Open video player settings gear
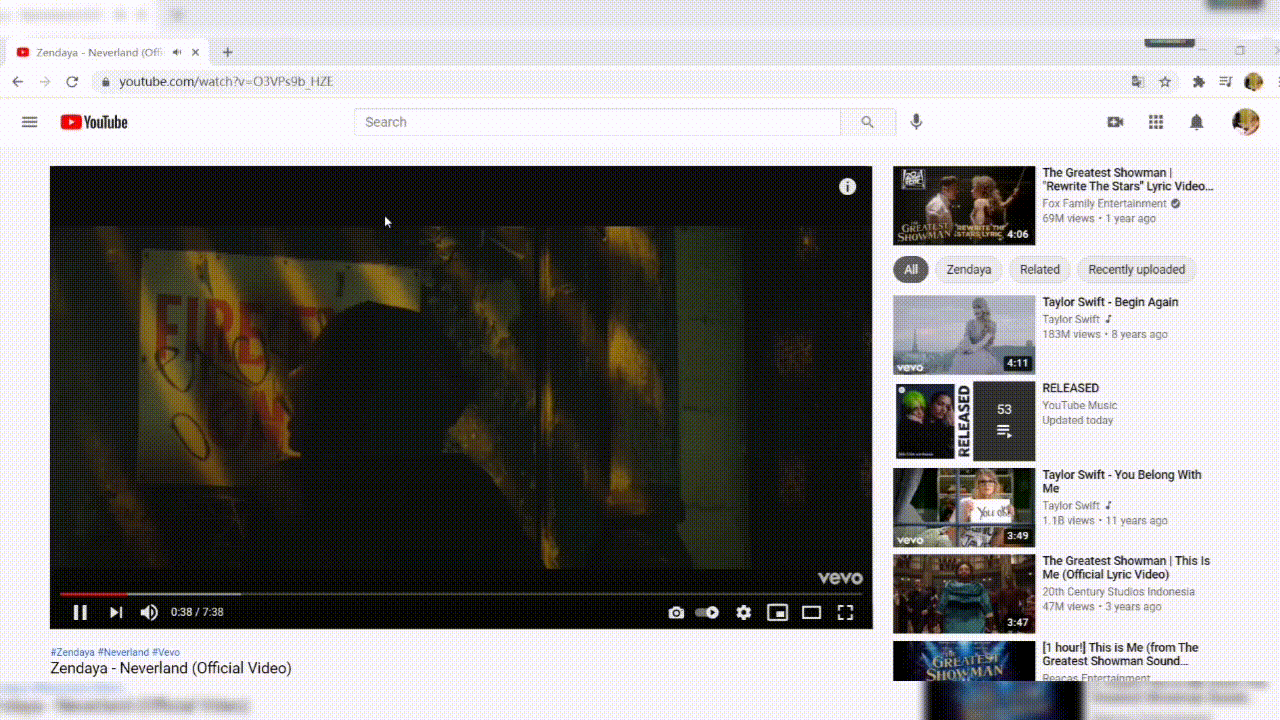1280x720 pixels. tap(743, 613)
